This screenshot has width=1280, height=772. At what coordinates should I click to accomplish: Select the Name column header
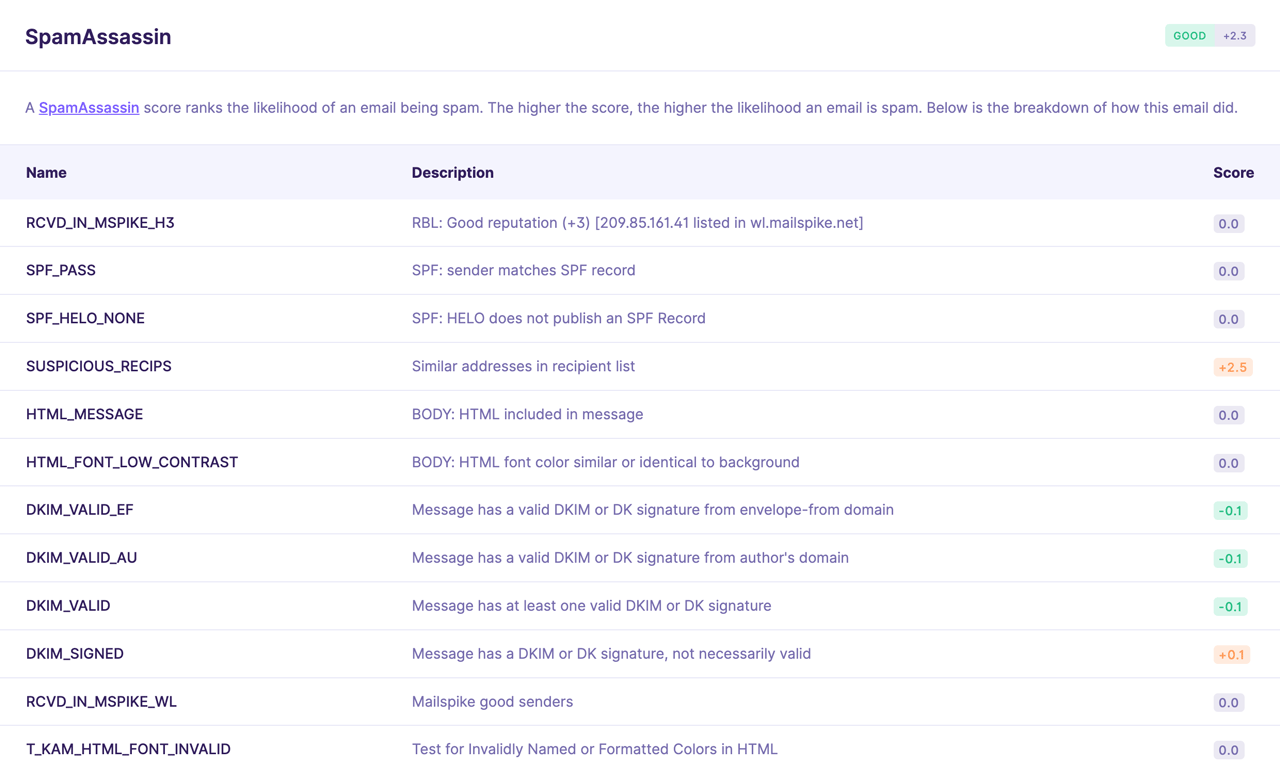[46, 172]
